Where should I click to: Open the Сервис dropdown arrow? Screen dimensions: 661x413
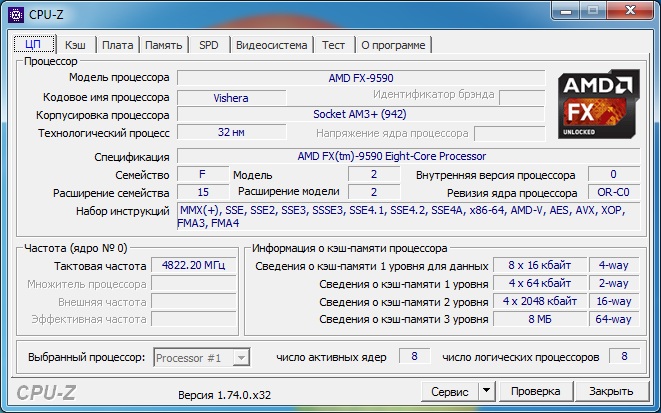point(486,391)
